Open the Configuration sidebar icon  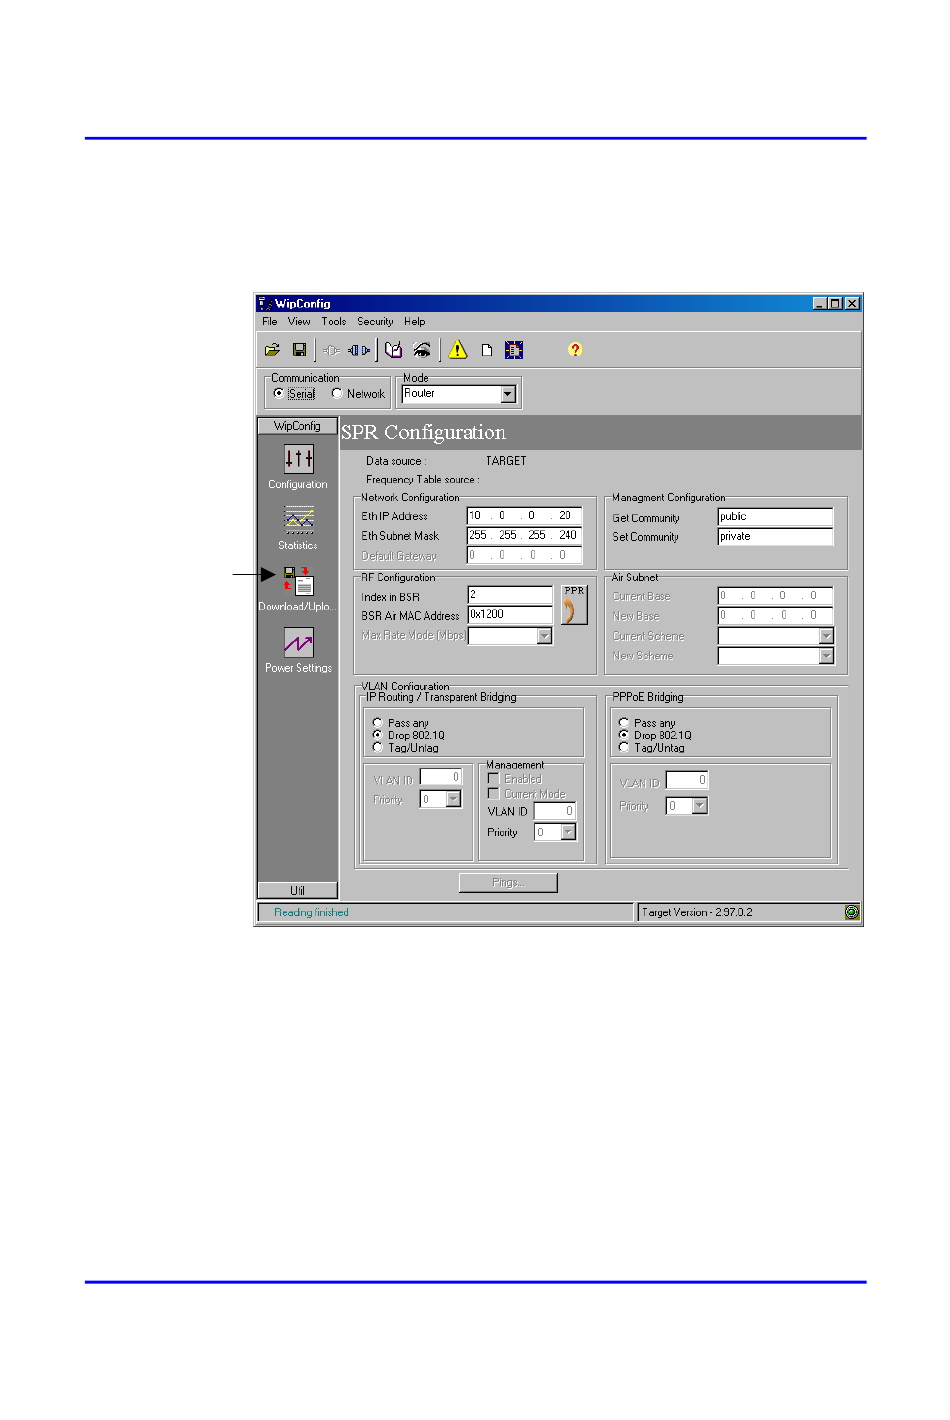pyautogui.click(x=298, y=459)
